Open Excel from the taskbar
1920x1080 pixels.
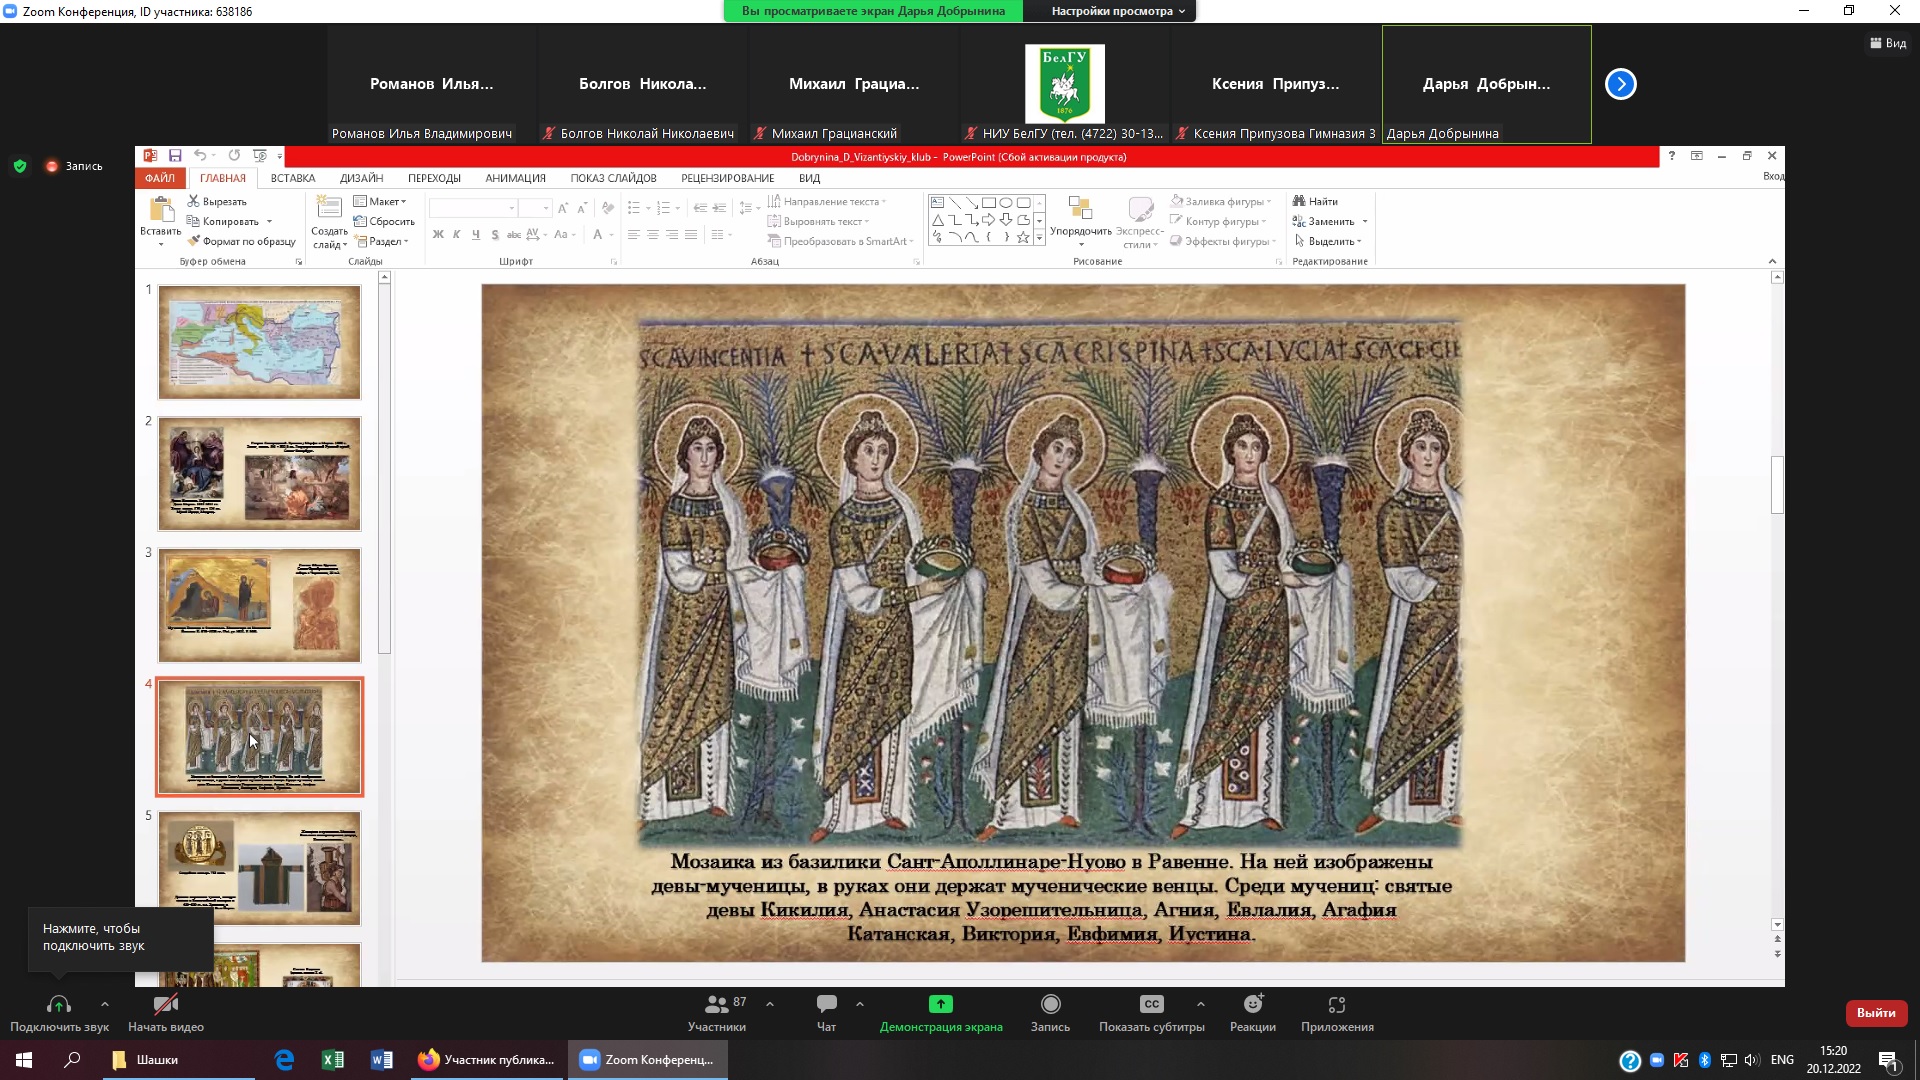[x=333, y=1060]
